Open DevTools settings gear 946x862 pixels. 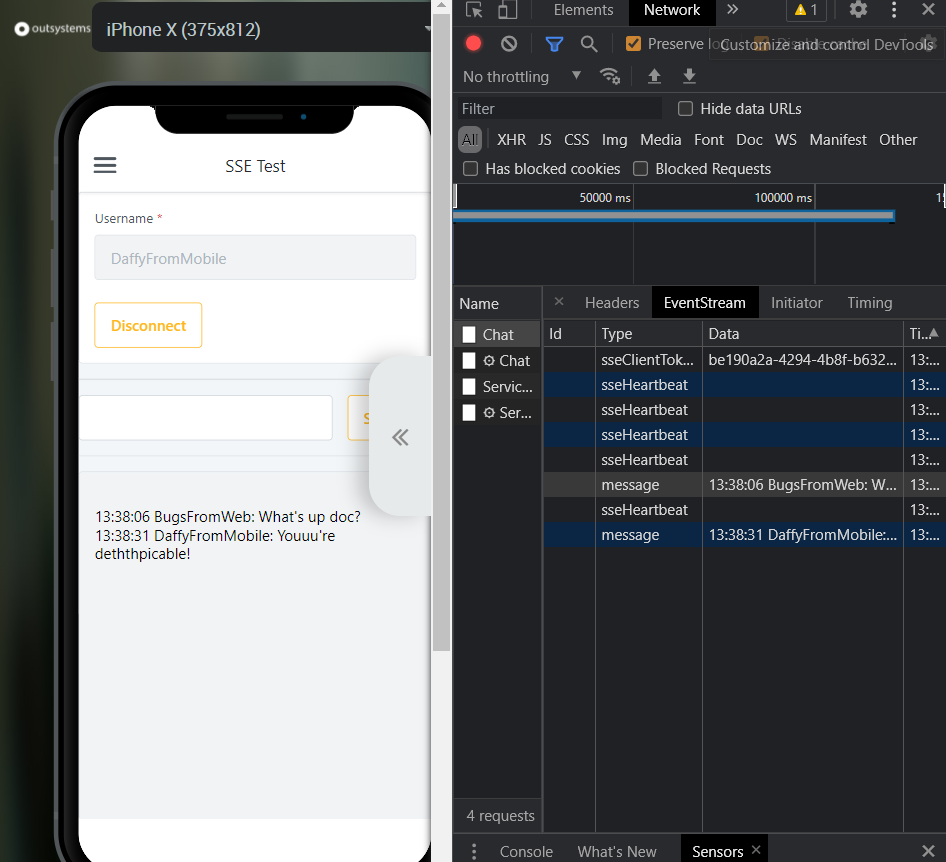coord(858,10)
